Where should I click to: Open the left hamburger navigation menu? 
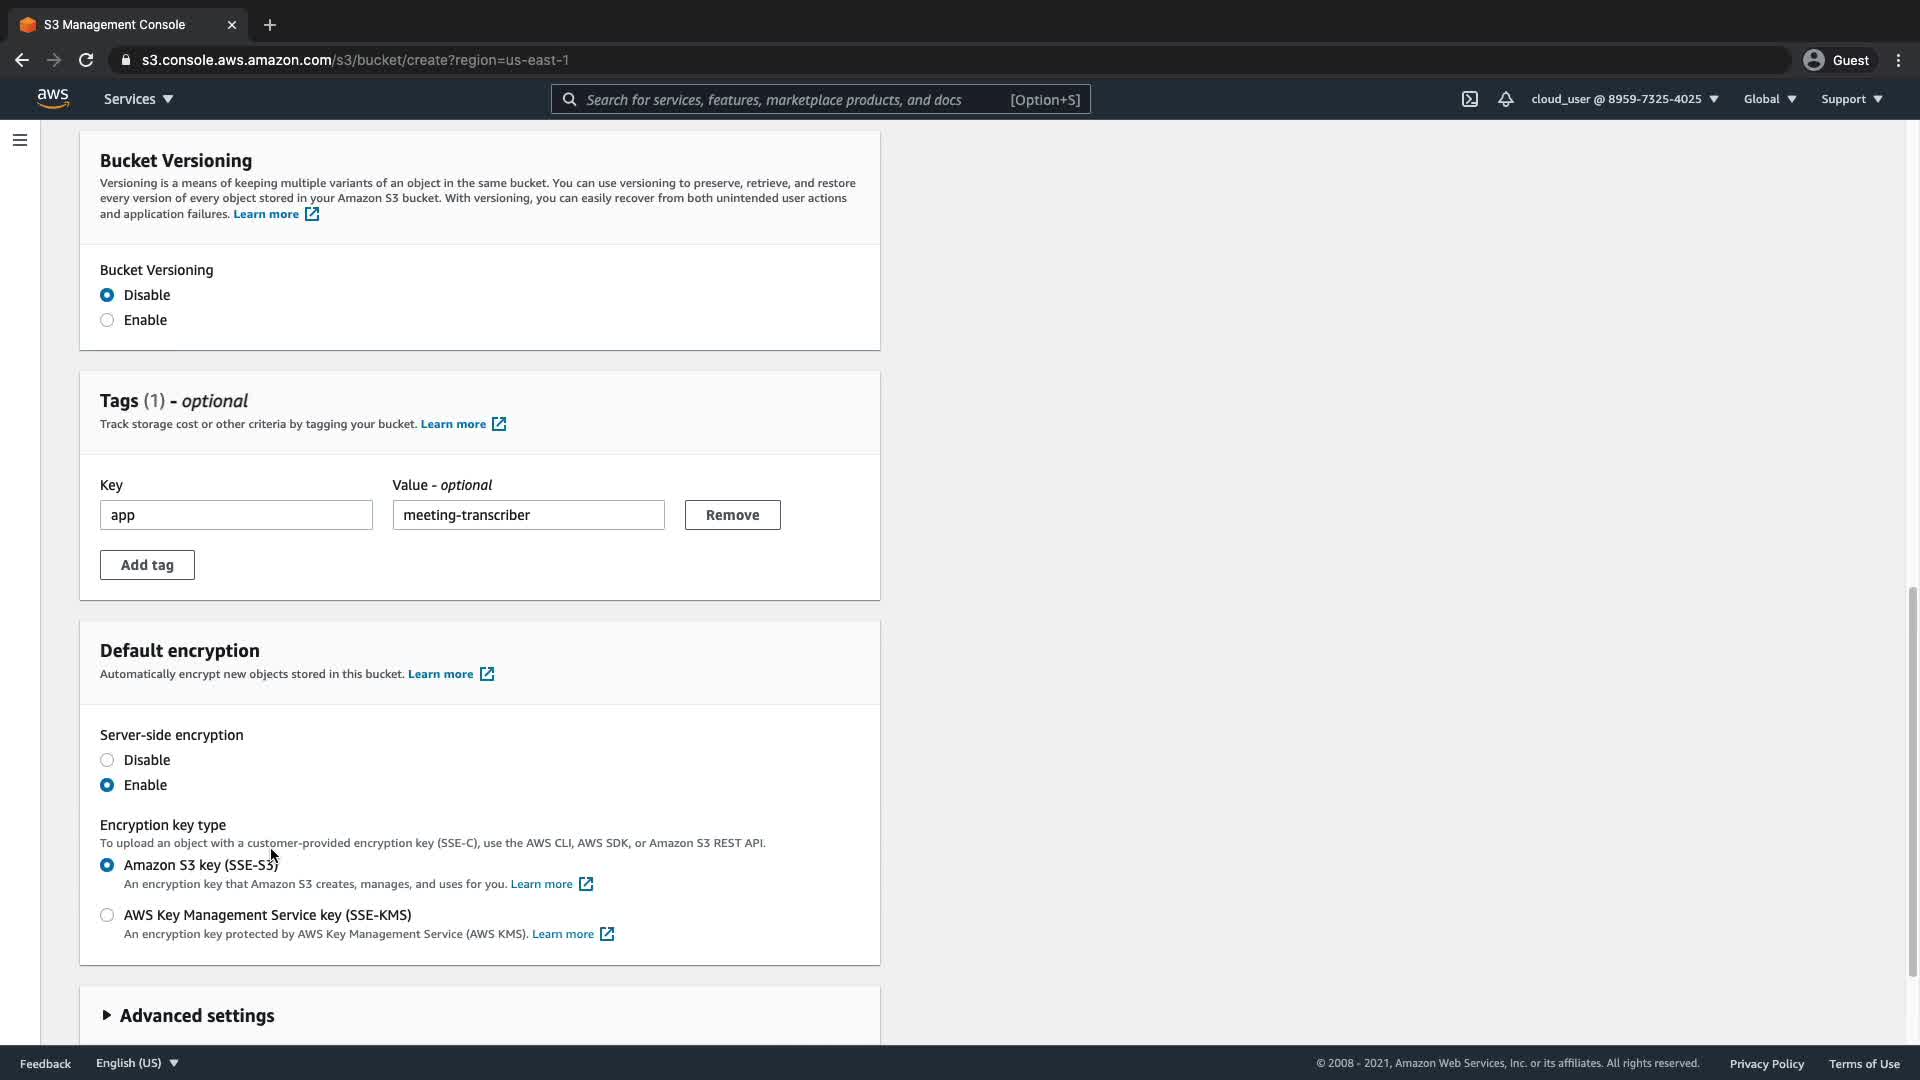click(20, 140)
